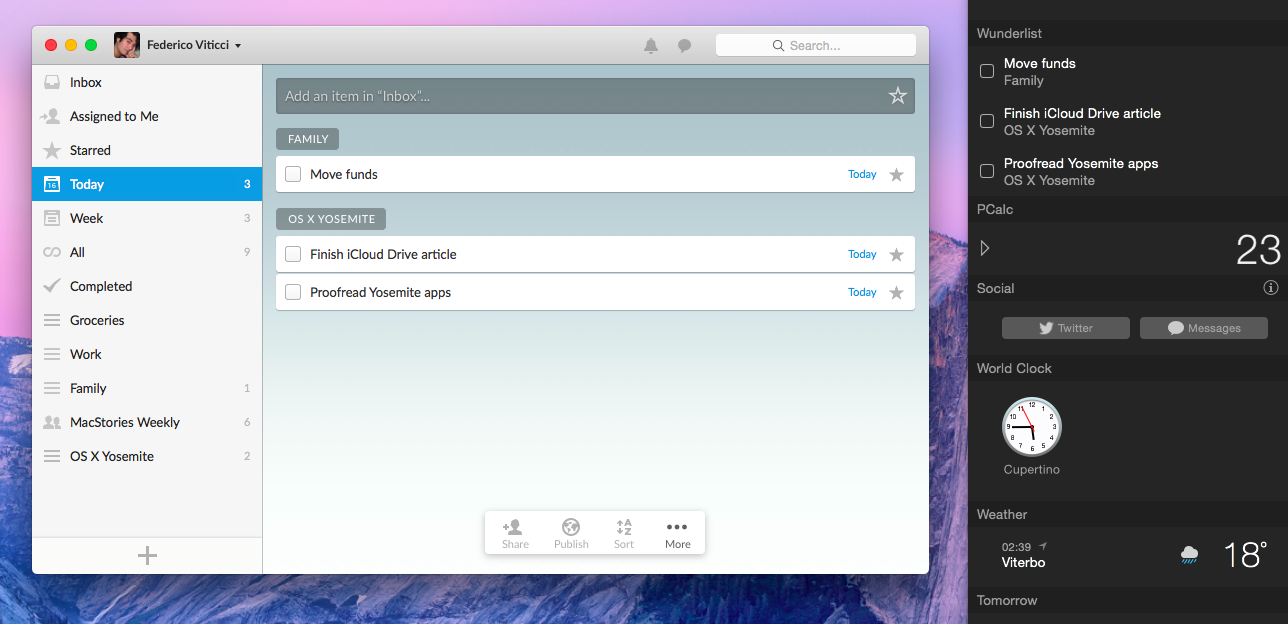Image resolution: width=1288 pixels, height=624 pixels.
Task: Click the Starred list star icon
Action: click(52, 150)
